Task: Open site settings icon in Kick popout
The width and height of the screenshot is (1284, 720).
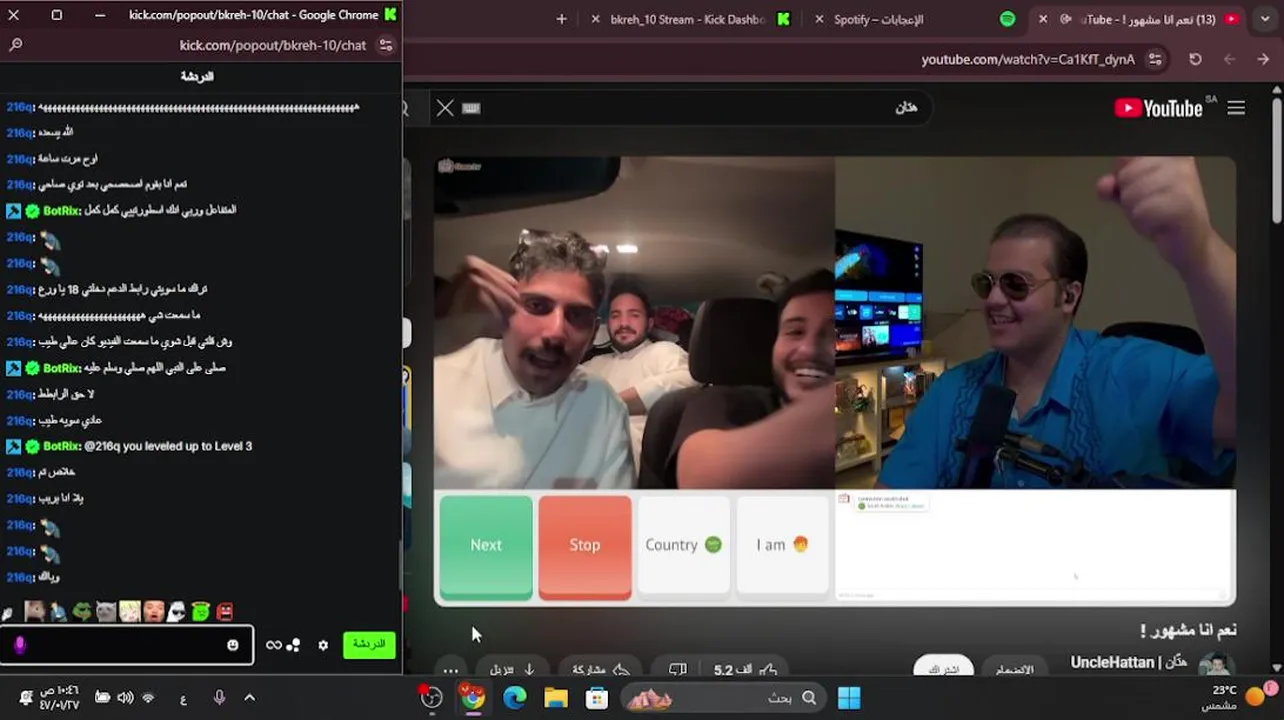Action: coord(386,45)
